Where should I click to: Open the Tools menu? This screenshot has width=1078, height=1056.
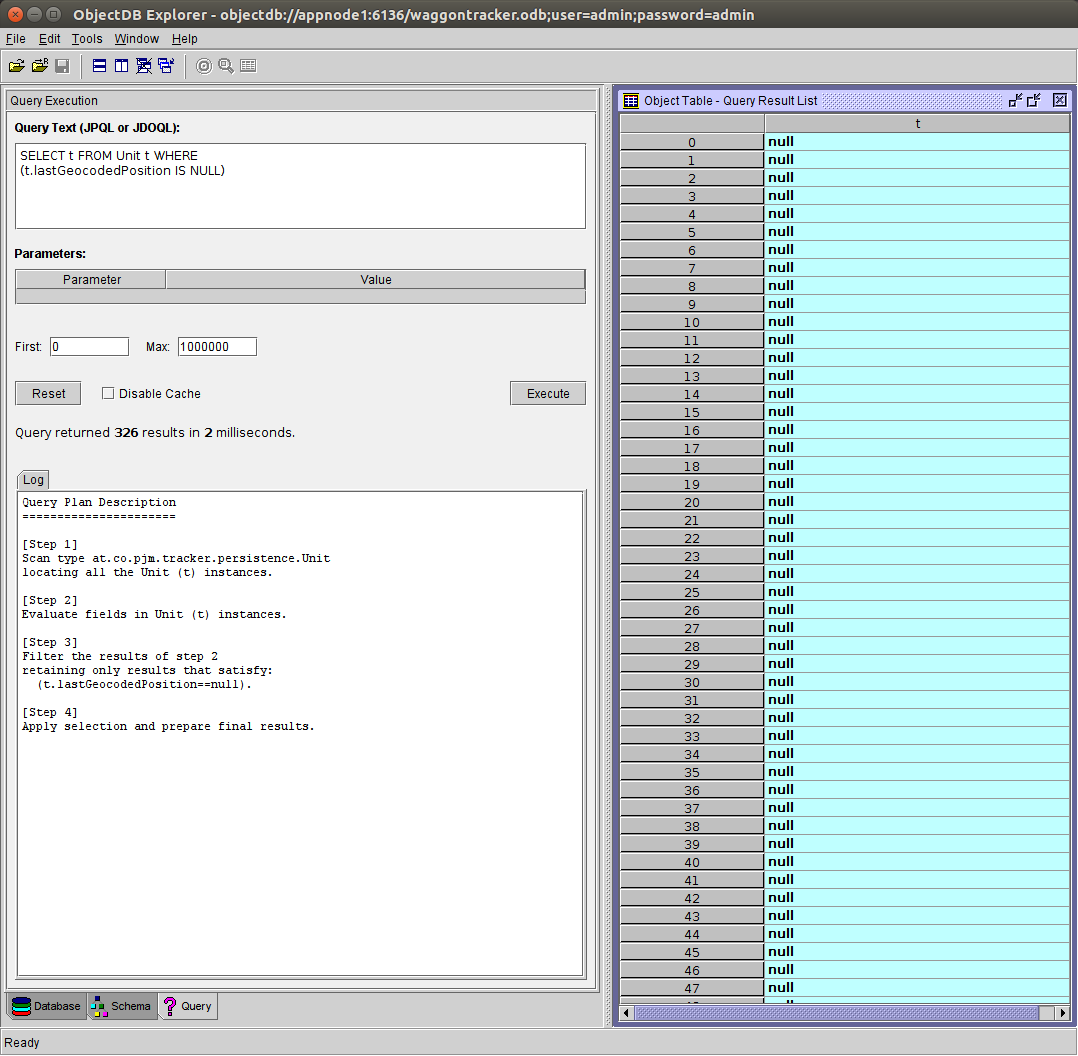[87, 39]
